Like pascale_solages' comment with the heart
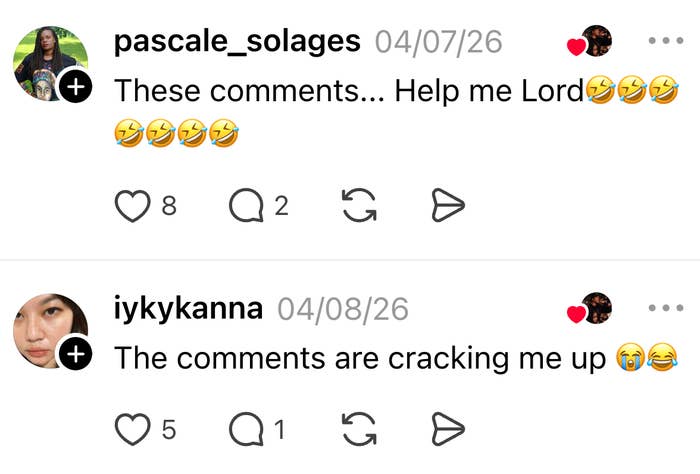Viewport: 700px width, 474px height. 132,206
